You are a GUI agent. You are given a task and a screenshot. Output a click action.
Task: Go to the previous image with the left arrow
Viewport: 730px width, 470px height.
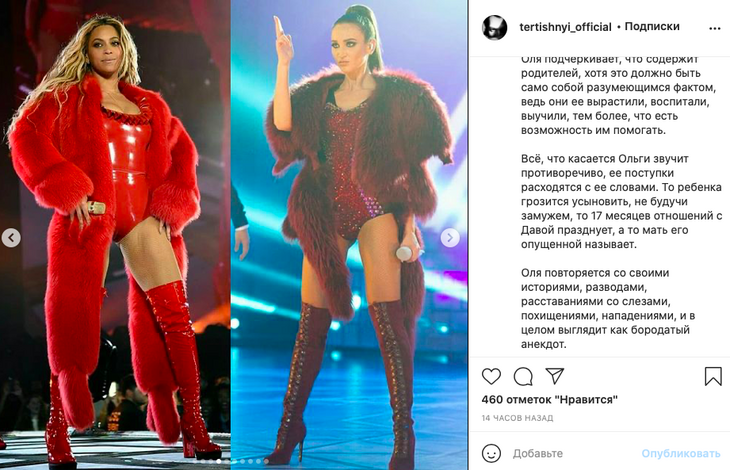[x=11, y=238]
